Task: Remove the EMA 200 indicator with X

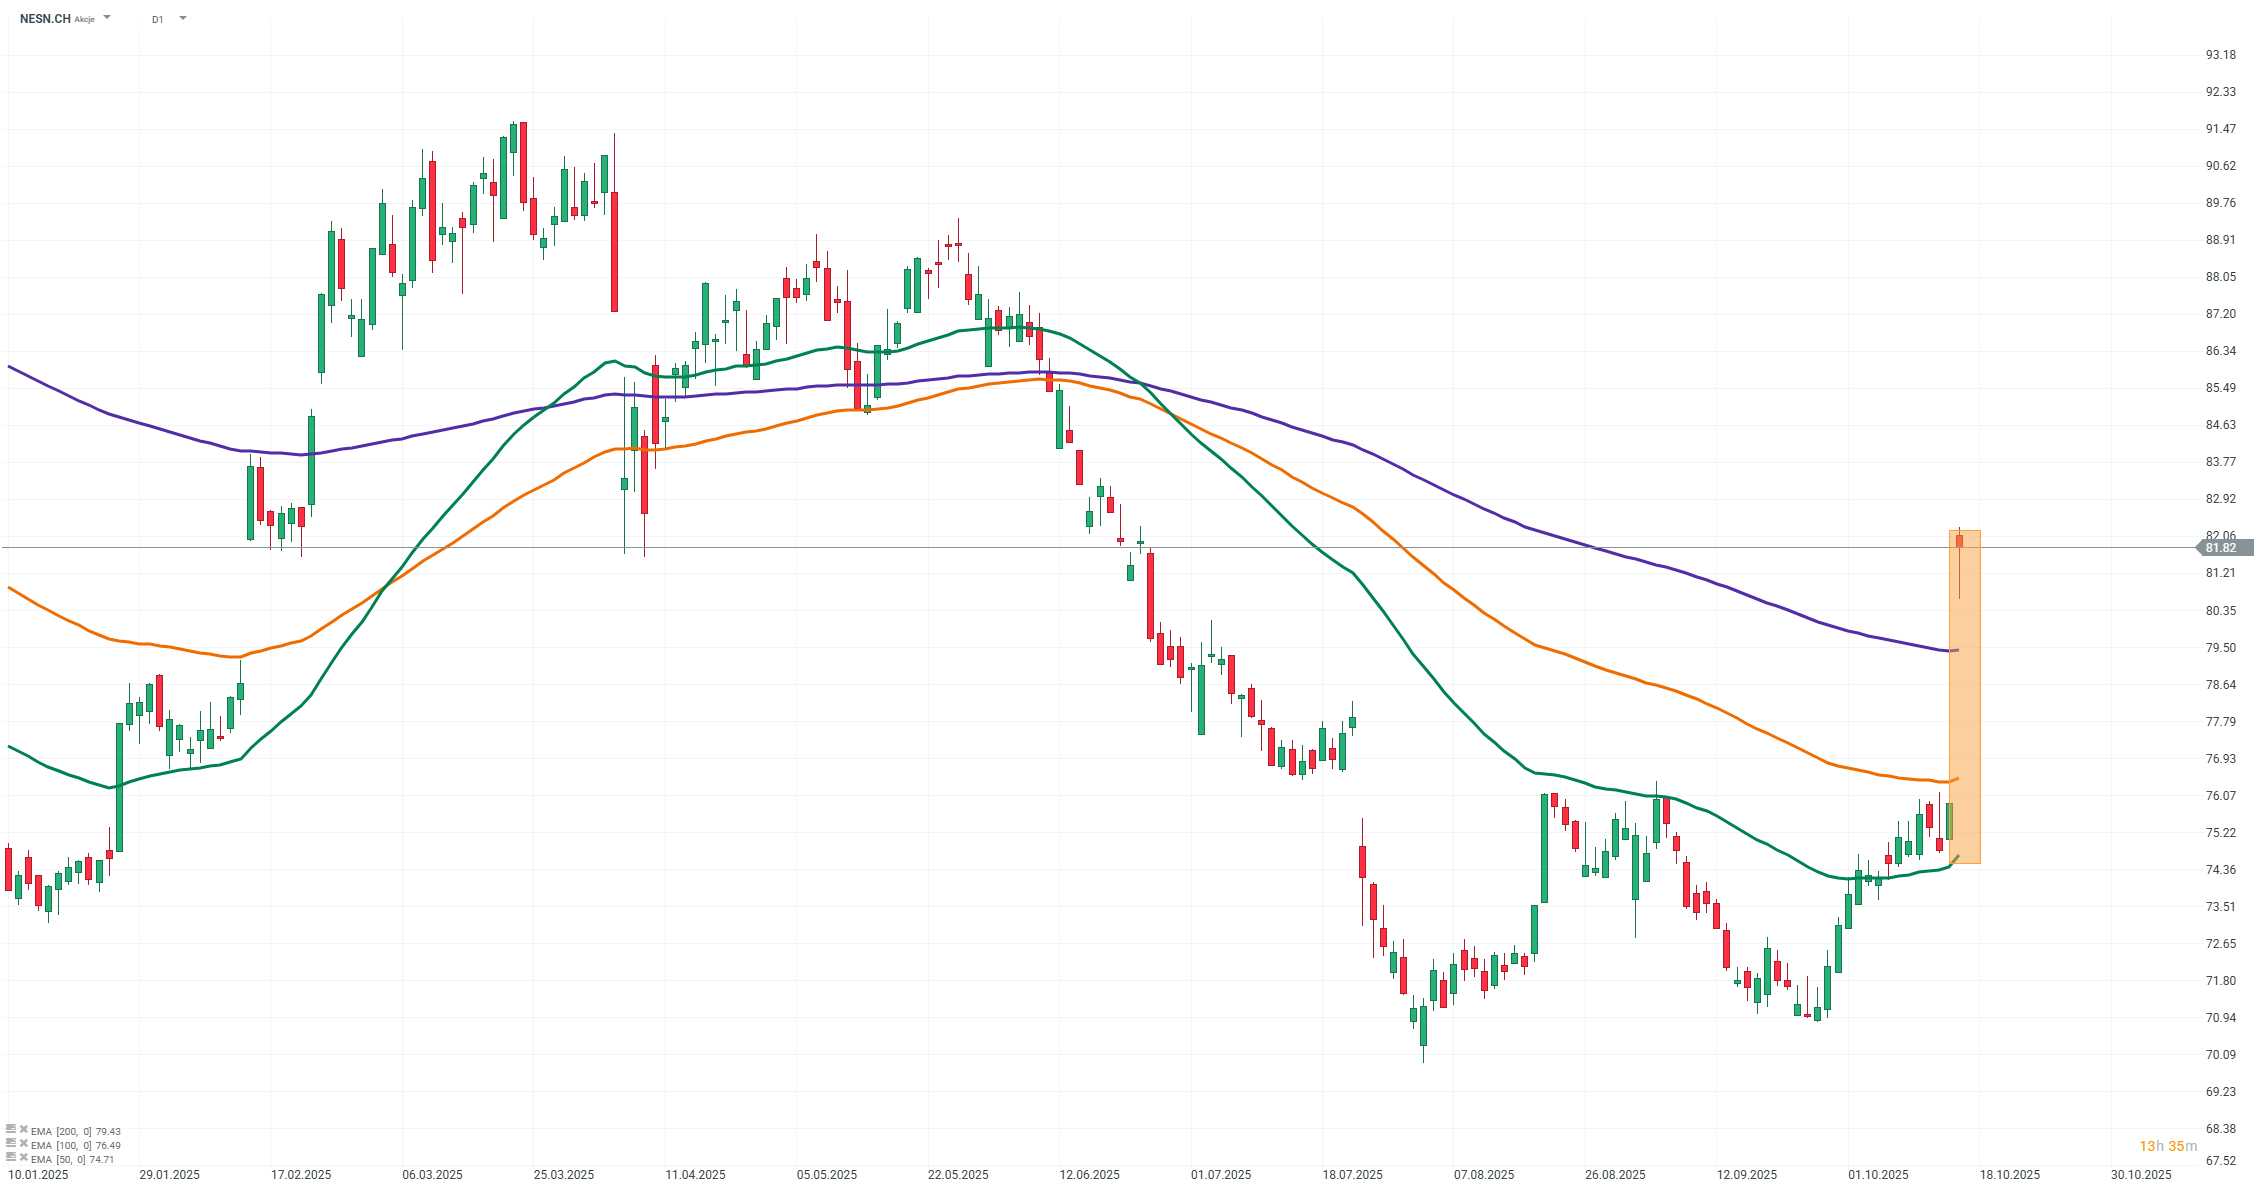Action: coord(23,1131)
